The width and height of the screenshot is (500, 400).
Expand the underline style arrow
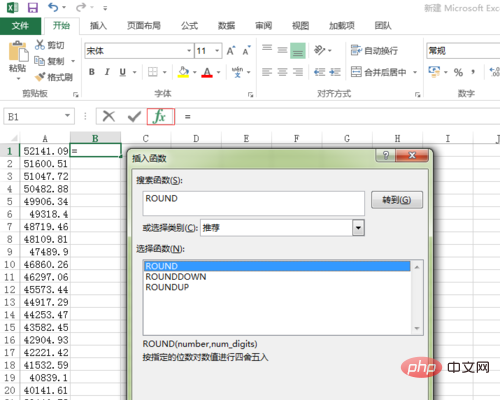point(135,72)
